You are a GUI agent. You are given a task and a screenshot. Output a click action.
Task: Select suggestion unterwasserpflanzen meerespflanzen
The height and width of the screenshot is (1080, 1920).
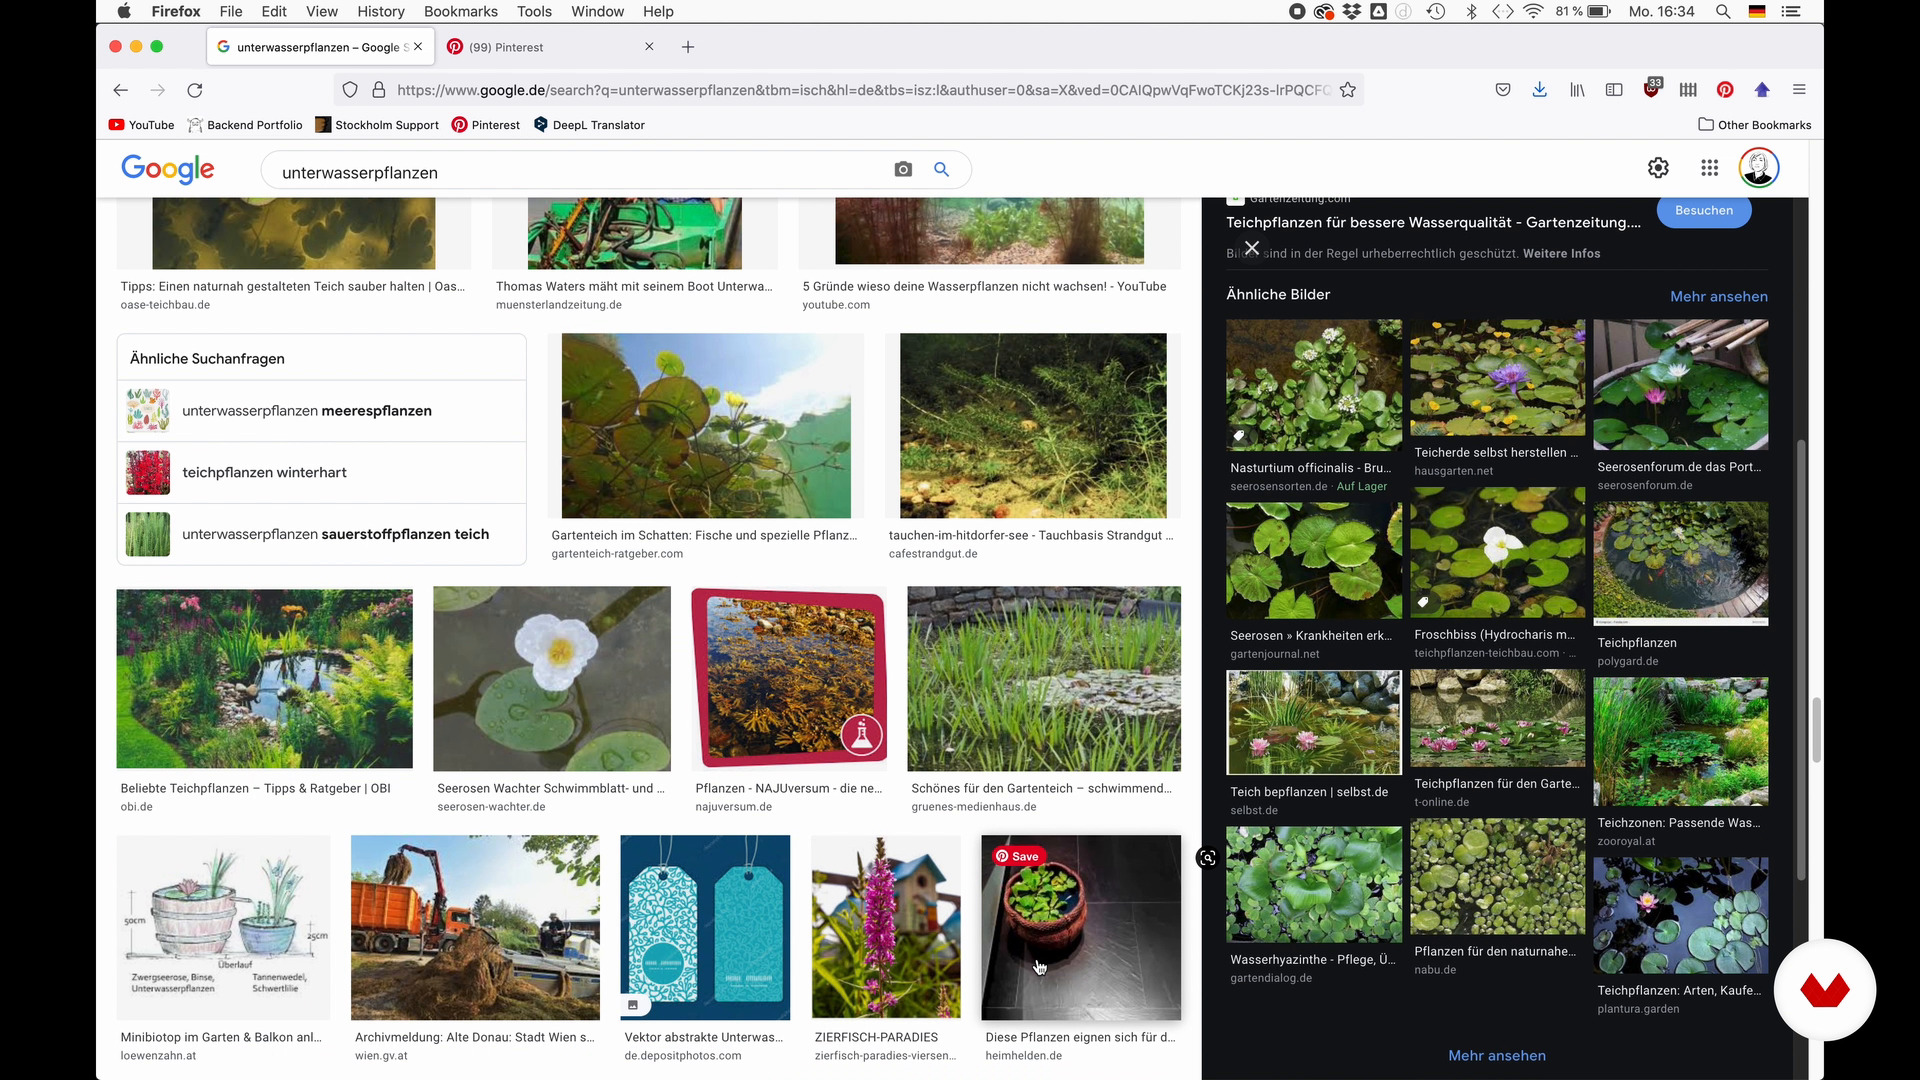[x=322, y=410]
